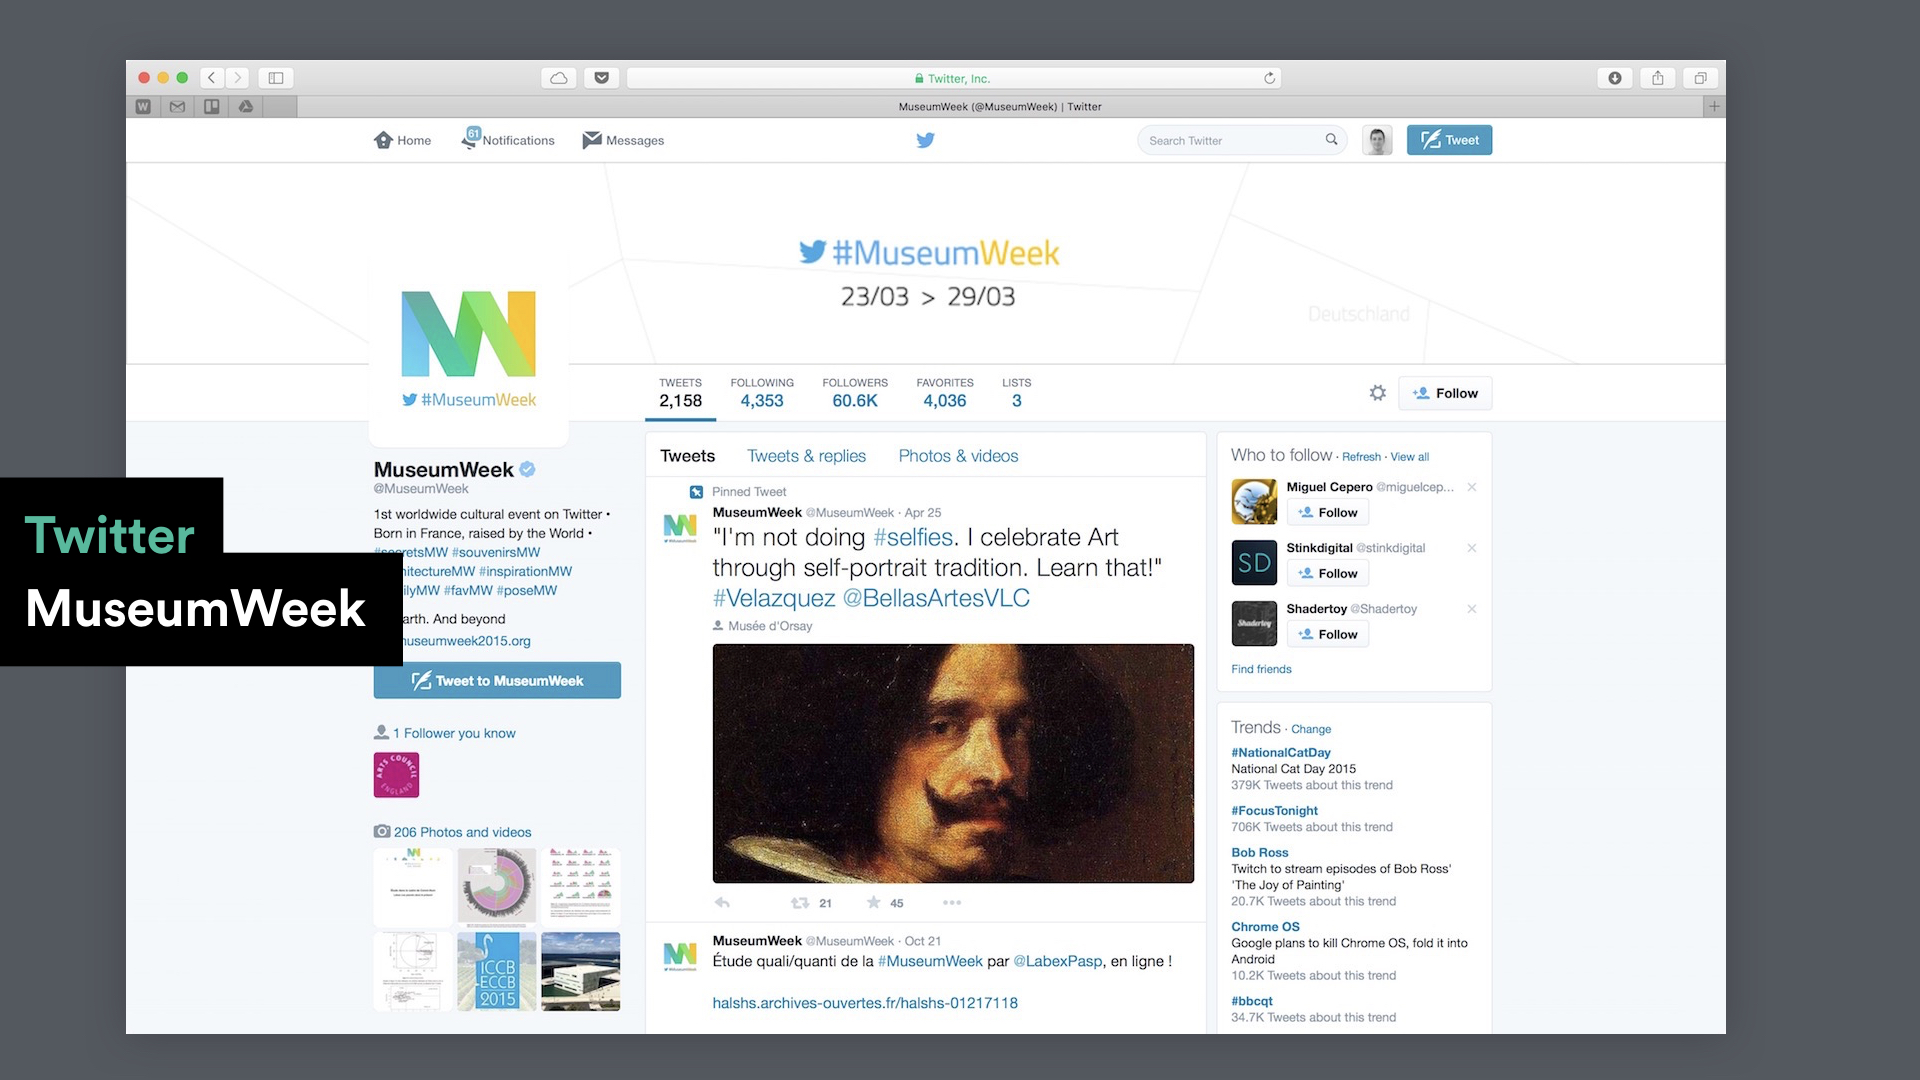Follow Stinkdigital
Image resolution: width=1920 pixels, height=1080 pixels.
point(1327,573)
